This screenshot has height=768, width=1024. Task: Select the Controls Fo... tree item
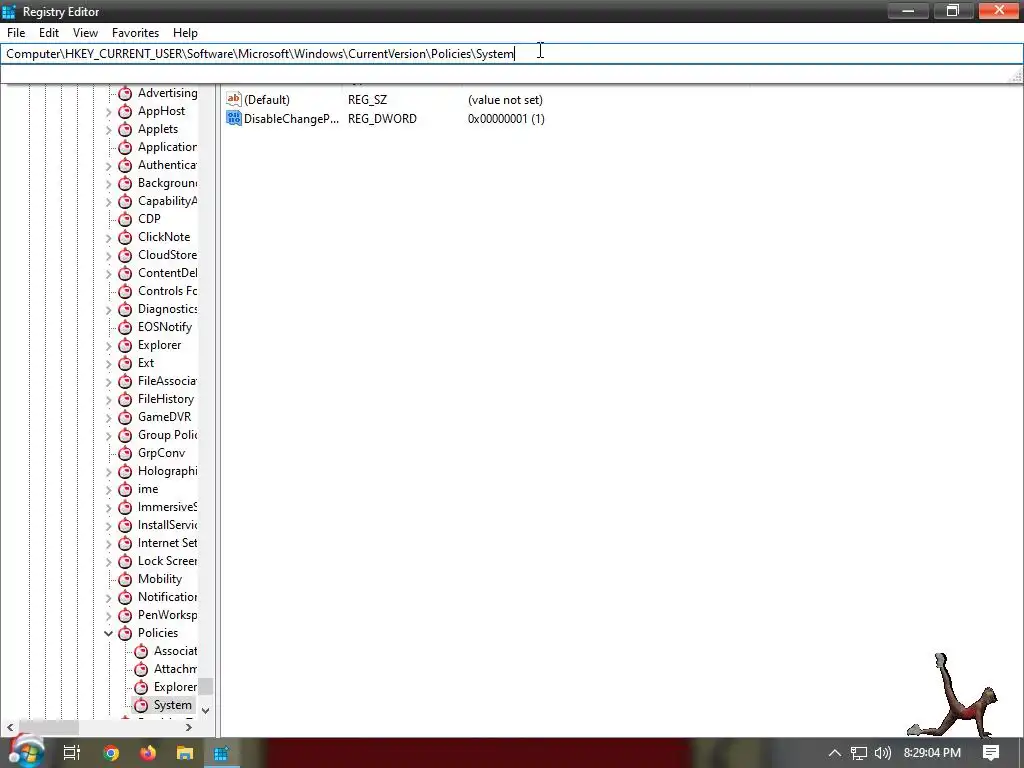click(x=167, y=291)
